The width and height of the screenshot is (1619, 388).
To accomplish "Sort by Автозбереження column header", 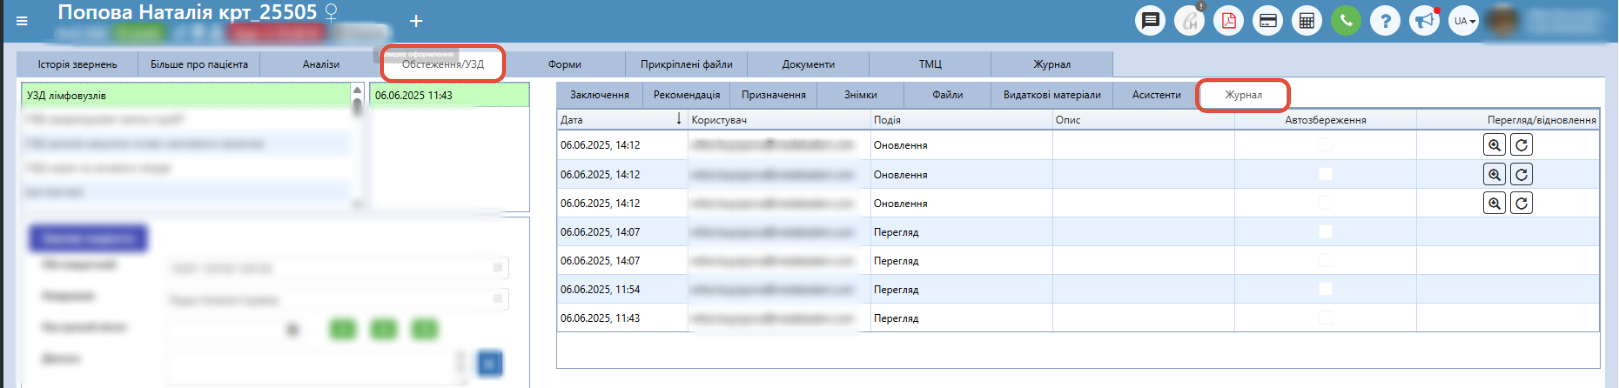I will (x=1325, y=120).
